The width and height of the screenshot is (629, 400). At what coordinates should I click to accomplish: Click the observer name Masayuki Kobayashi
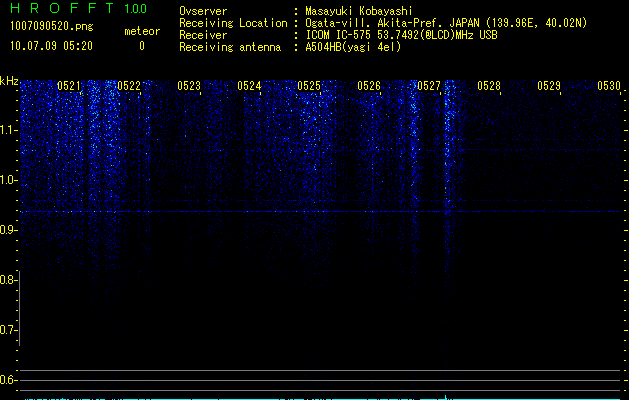(359, 11)
